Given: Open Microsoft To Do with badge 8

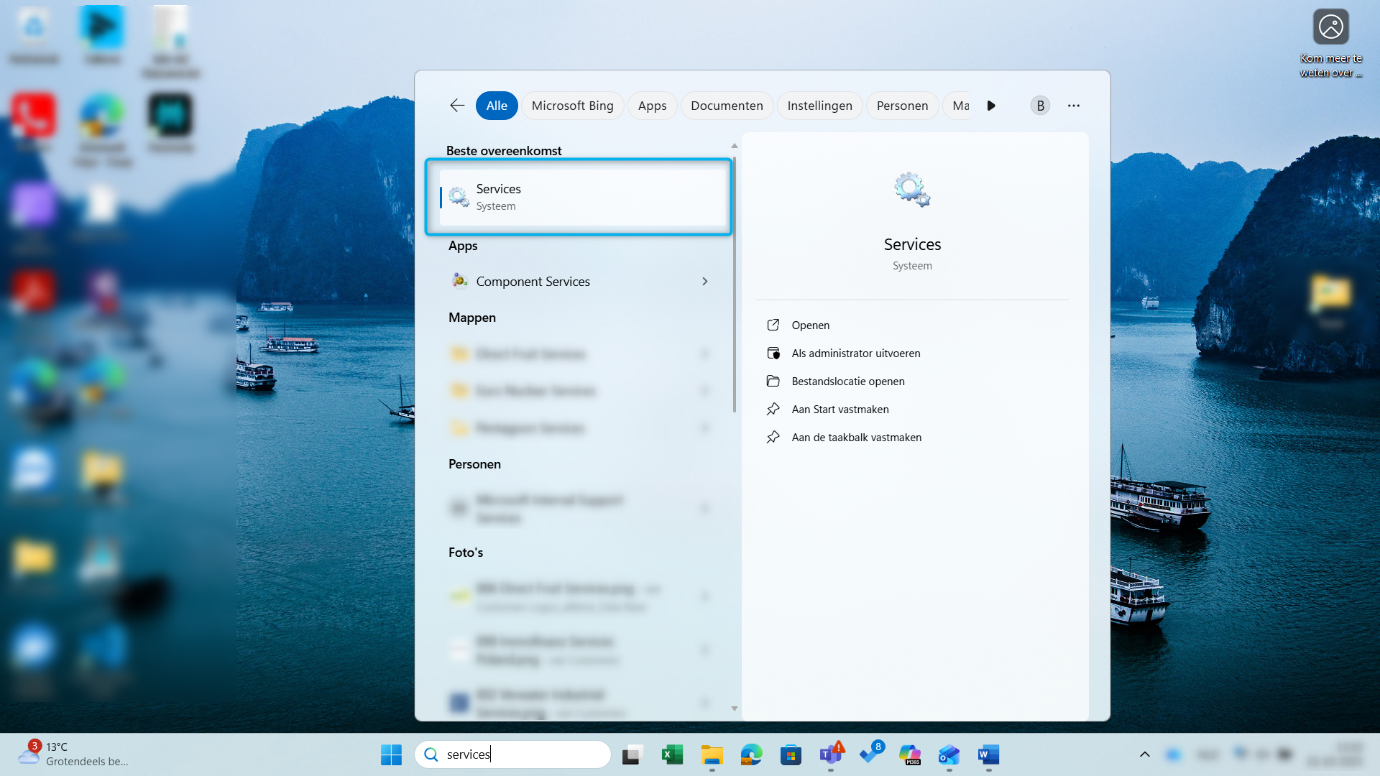Looking at the screenshot, I should [871, 754].
